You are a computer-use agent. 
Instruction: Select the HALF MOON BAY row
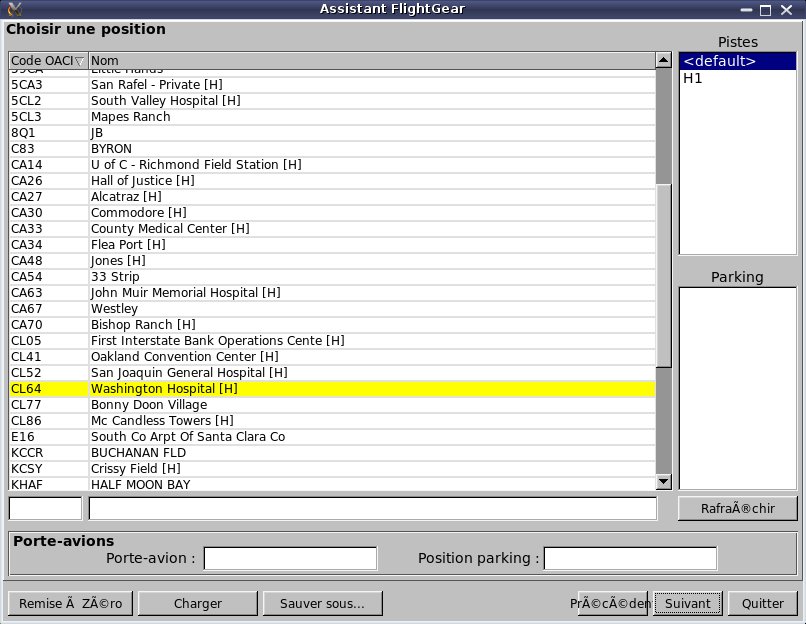[332, 484]
